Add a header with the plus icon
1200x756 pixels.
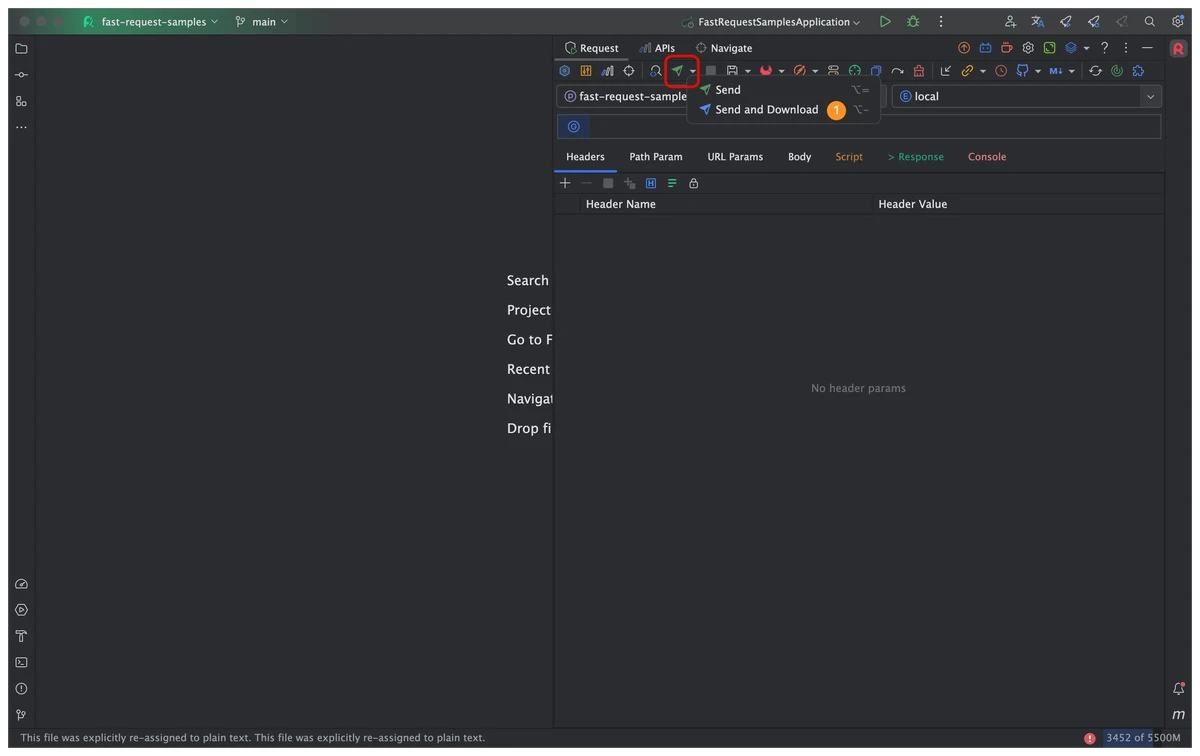(x=565, y=183)
